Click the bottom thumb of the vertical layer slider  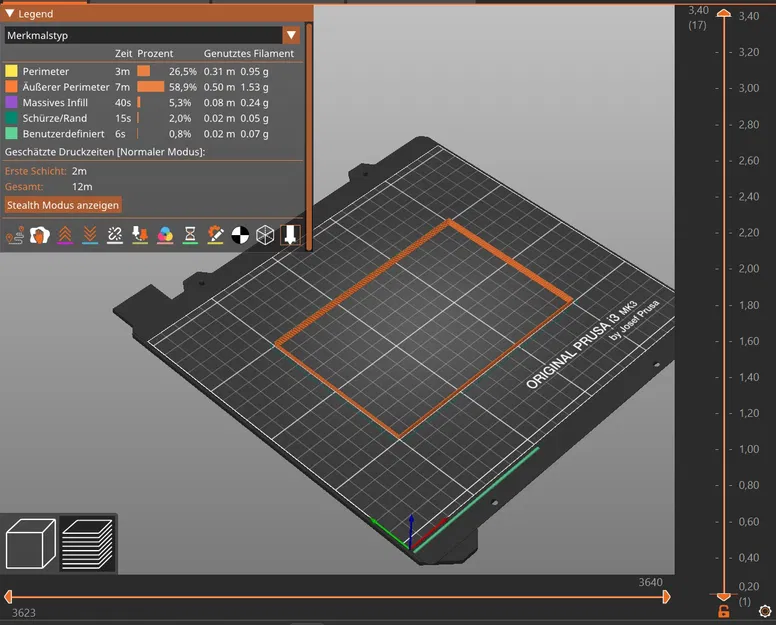click(x=723, y=596)
